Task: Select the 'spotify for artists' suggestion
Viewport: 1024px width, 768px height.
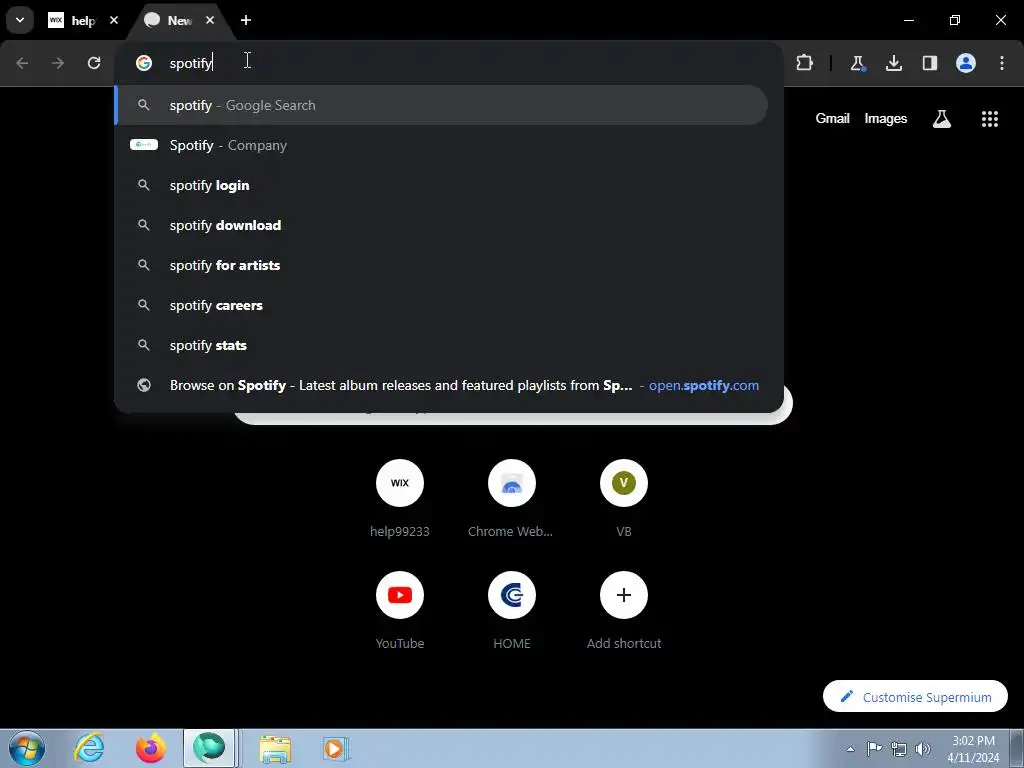Action: click(441, 265)
